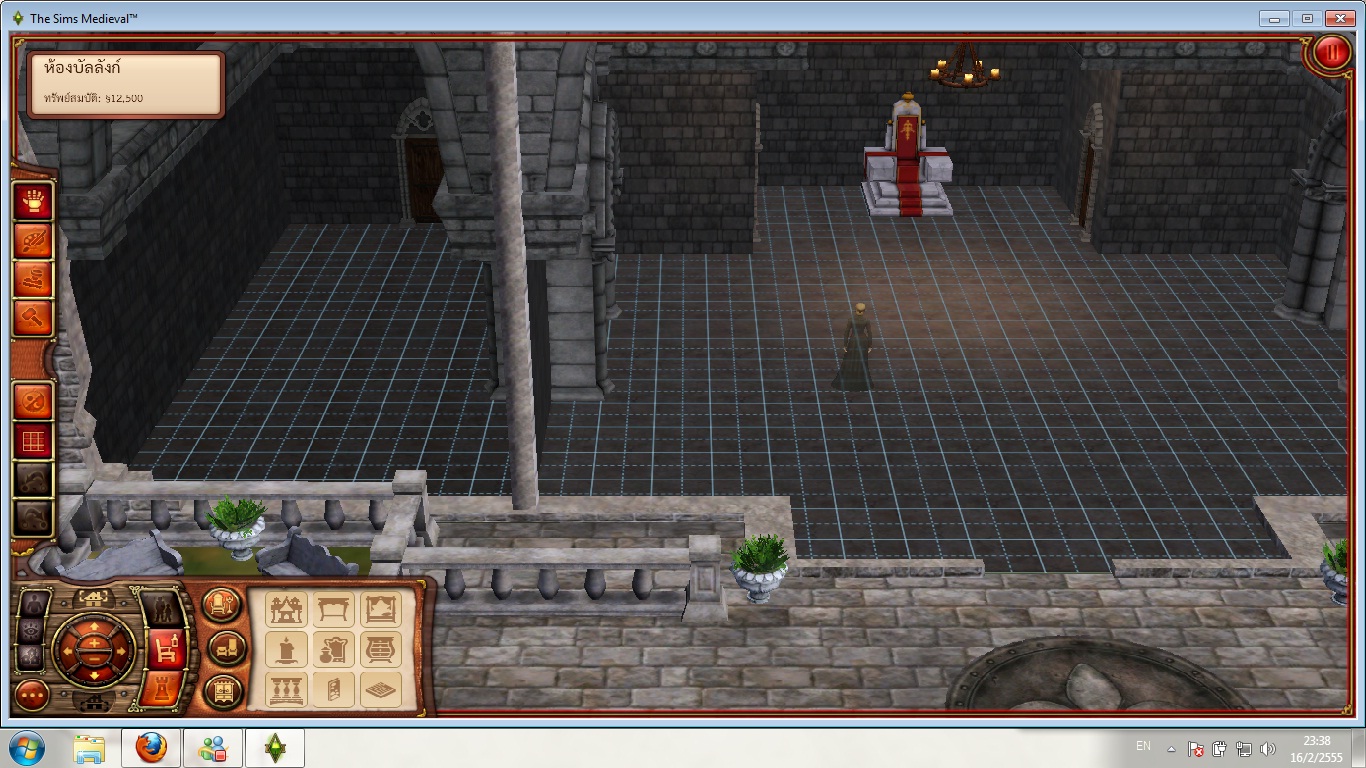Pick the sledgehammer demolish tool
Viewport: 1366px width, 768px height.
35,319
